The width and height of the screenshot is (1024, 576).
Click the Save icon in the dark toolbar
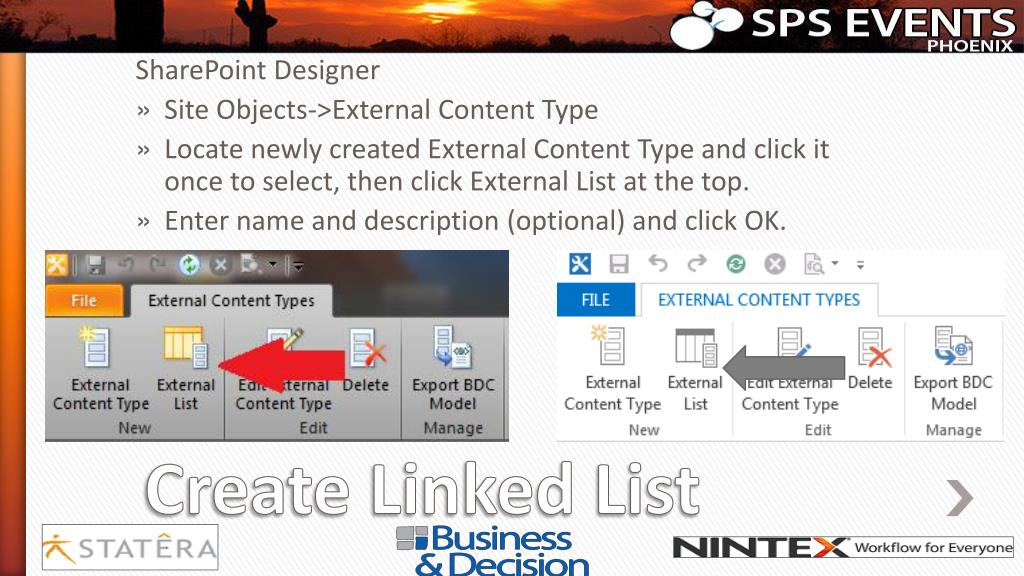96,264
